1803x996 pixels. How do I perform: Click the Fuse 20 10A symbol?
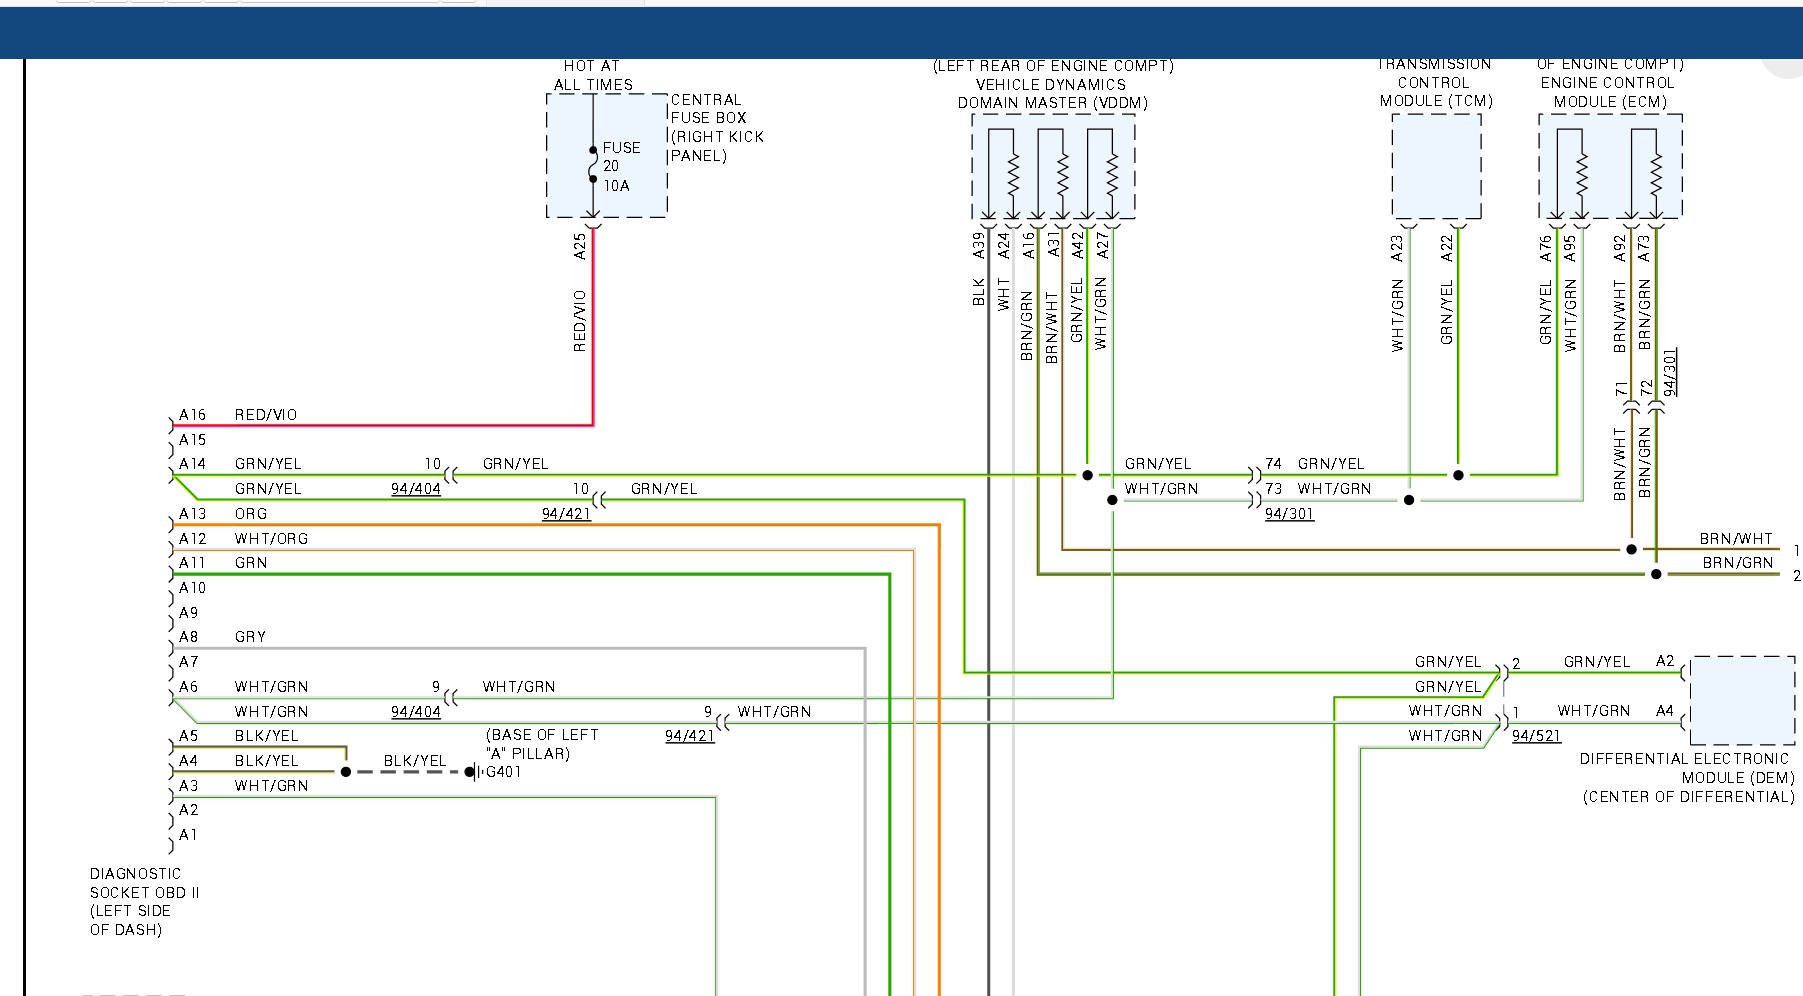(593, 165)
